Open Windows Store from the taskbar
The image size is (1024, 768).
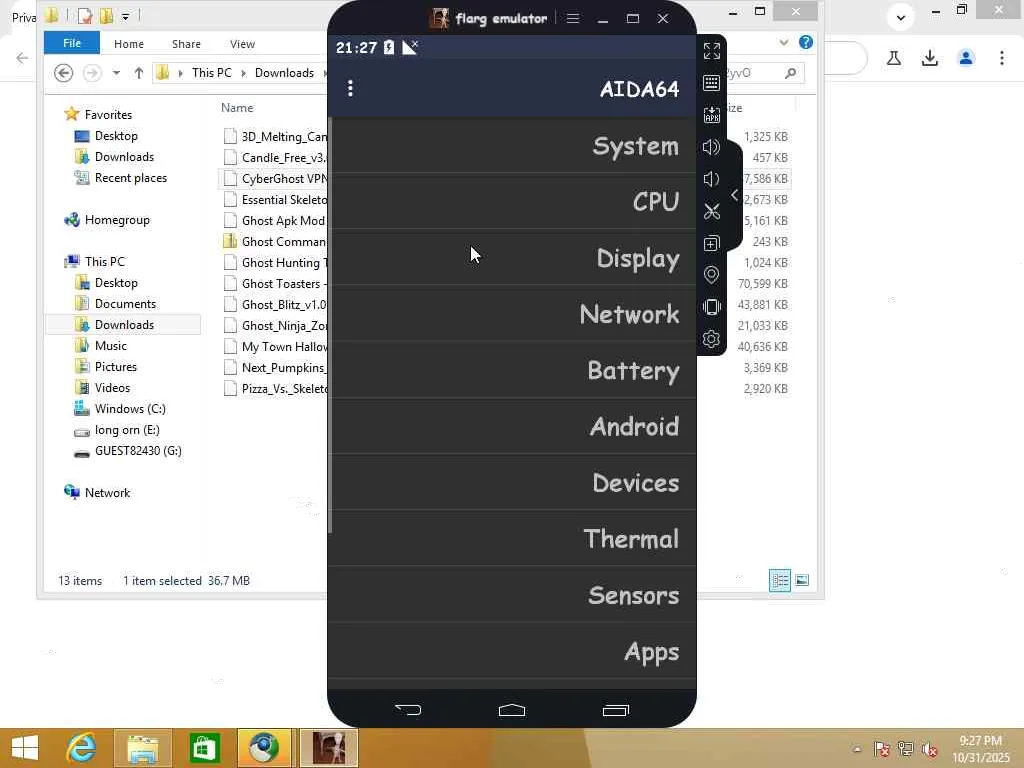click(x=204, y=748)
